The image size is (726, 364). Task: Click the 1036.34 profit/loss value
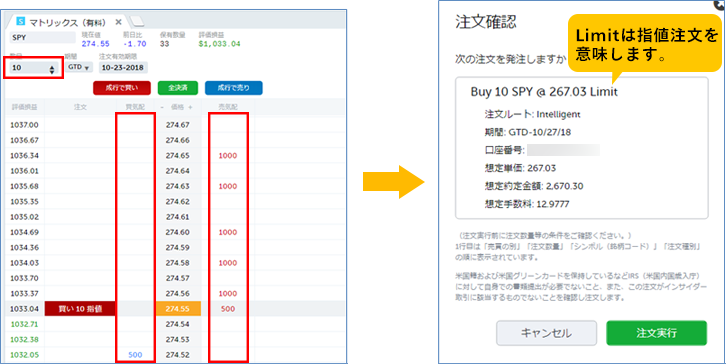24,156
